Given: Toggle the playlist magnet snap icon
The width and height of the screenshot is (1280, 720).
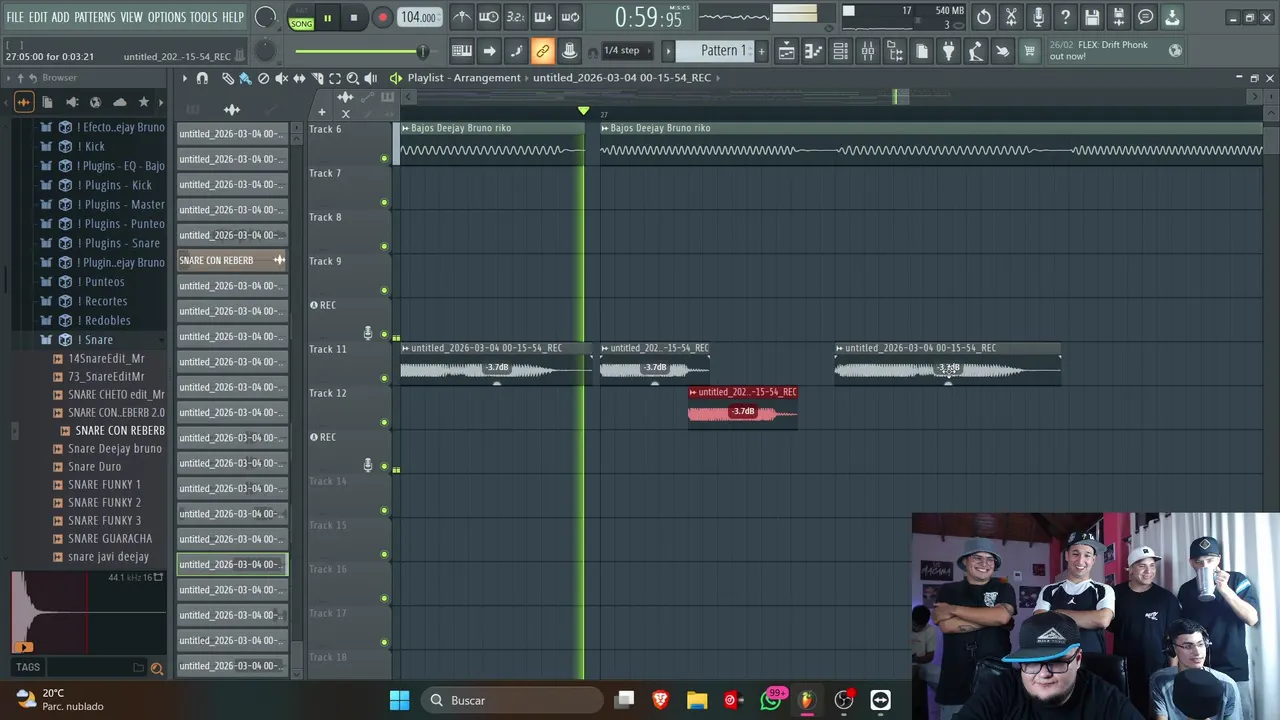Looking at the screenshot, I should click(202, 78).
